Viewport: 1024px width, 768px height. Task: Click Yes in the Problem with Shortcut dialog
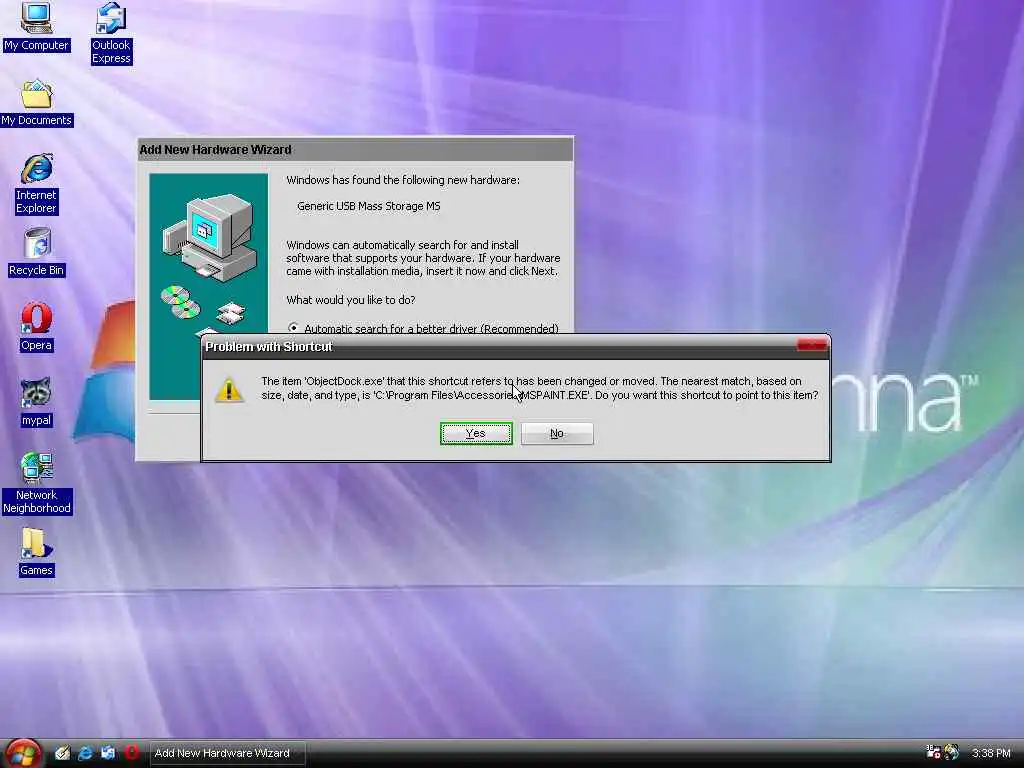coord(476,434)
